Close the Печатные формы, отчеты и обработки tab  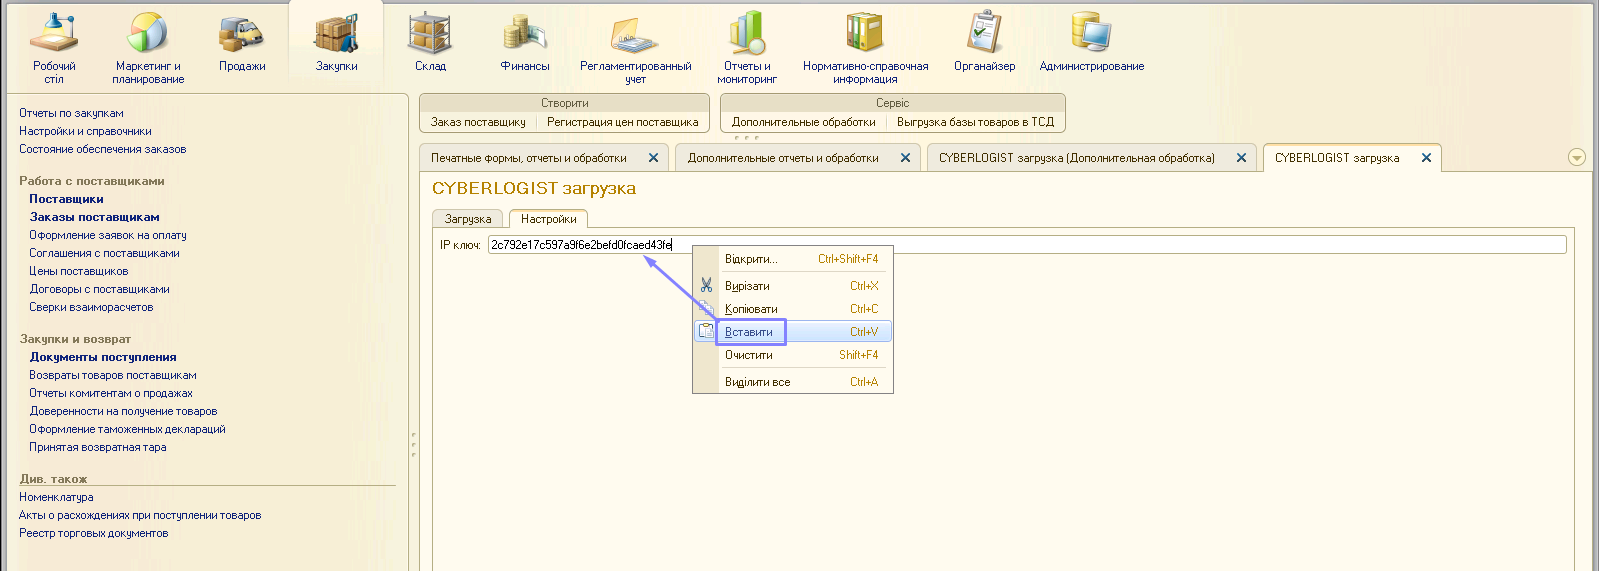(x=653, y=158)
